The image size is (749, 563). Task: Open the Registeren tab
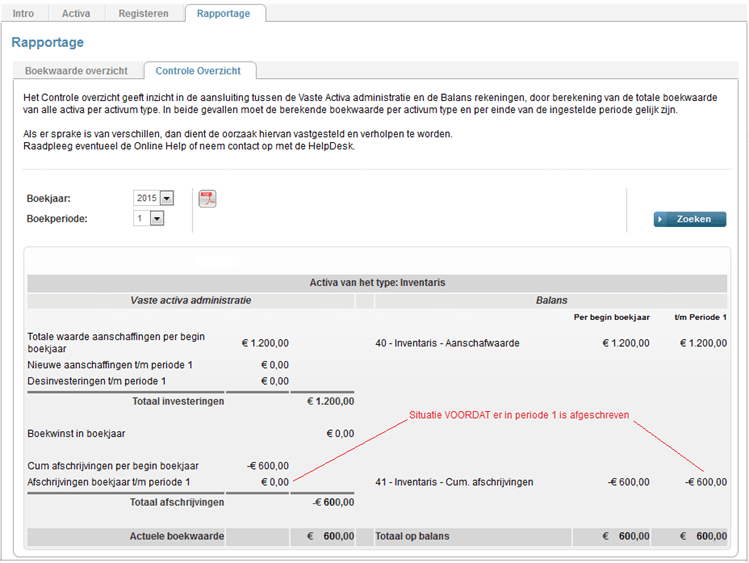click(143, 13)
